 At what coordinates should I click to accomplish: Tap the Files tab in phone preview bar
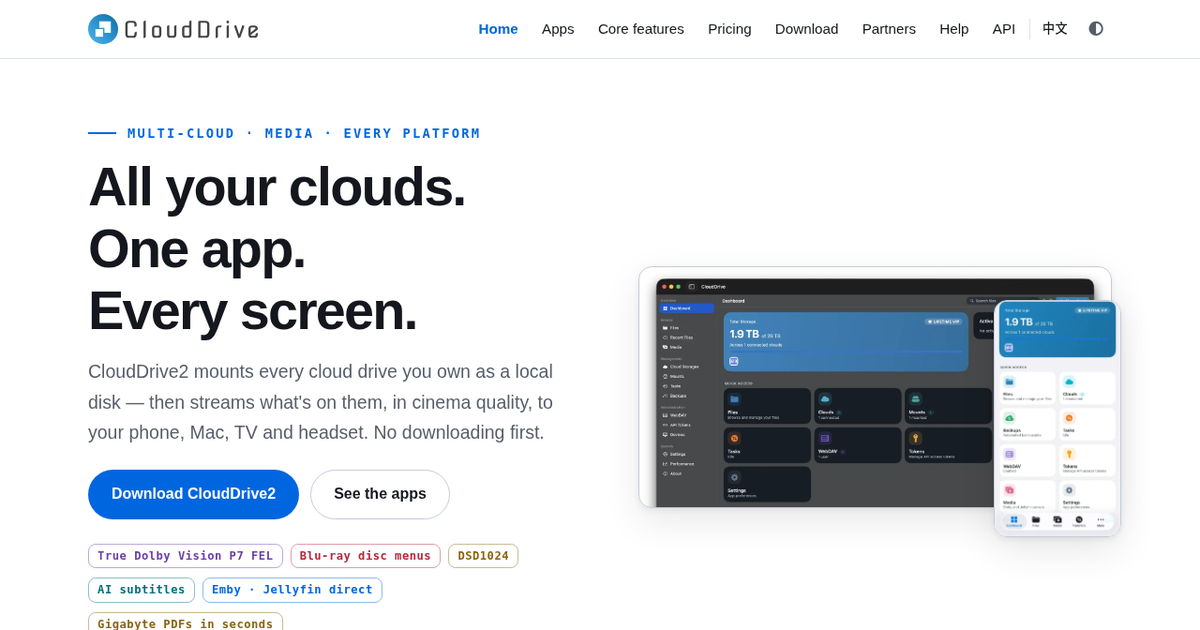pos(1036,521)
